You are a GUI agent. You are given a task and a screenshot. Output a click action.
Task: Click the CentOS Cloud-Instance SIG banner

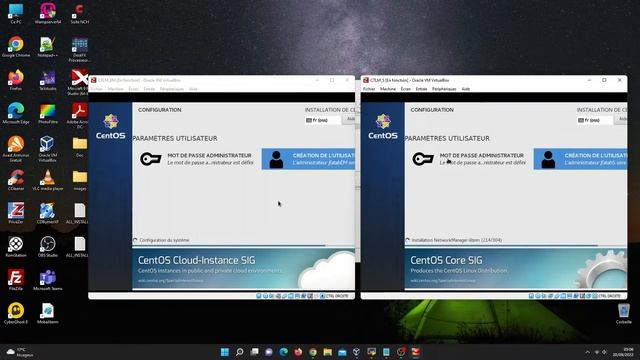click(244, 269)
